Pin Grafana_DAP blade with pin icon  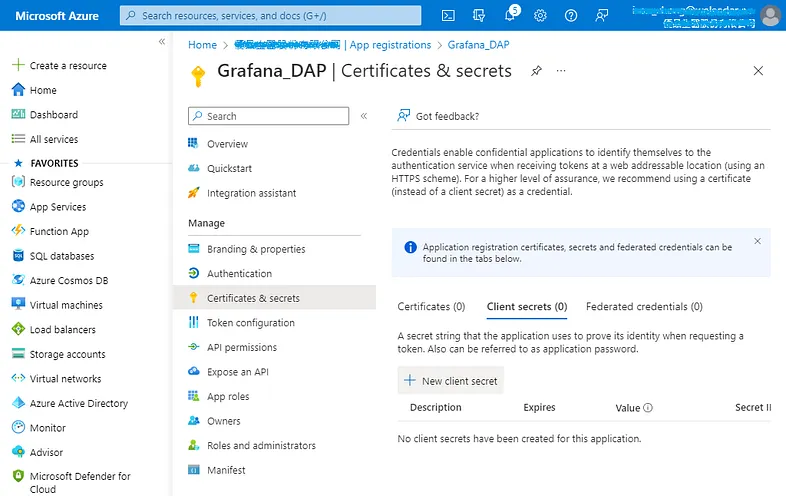pyautogui.click(x=536, y=71)
